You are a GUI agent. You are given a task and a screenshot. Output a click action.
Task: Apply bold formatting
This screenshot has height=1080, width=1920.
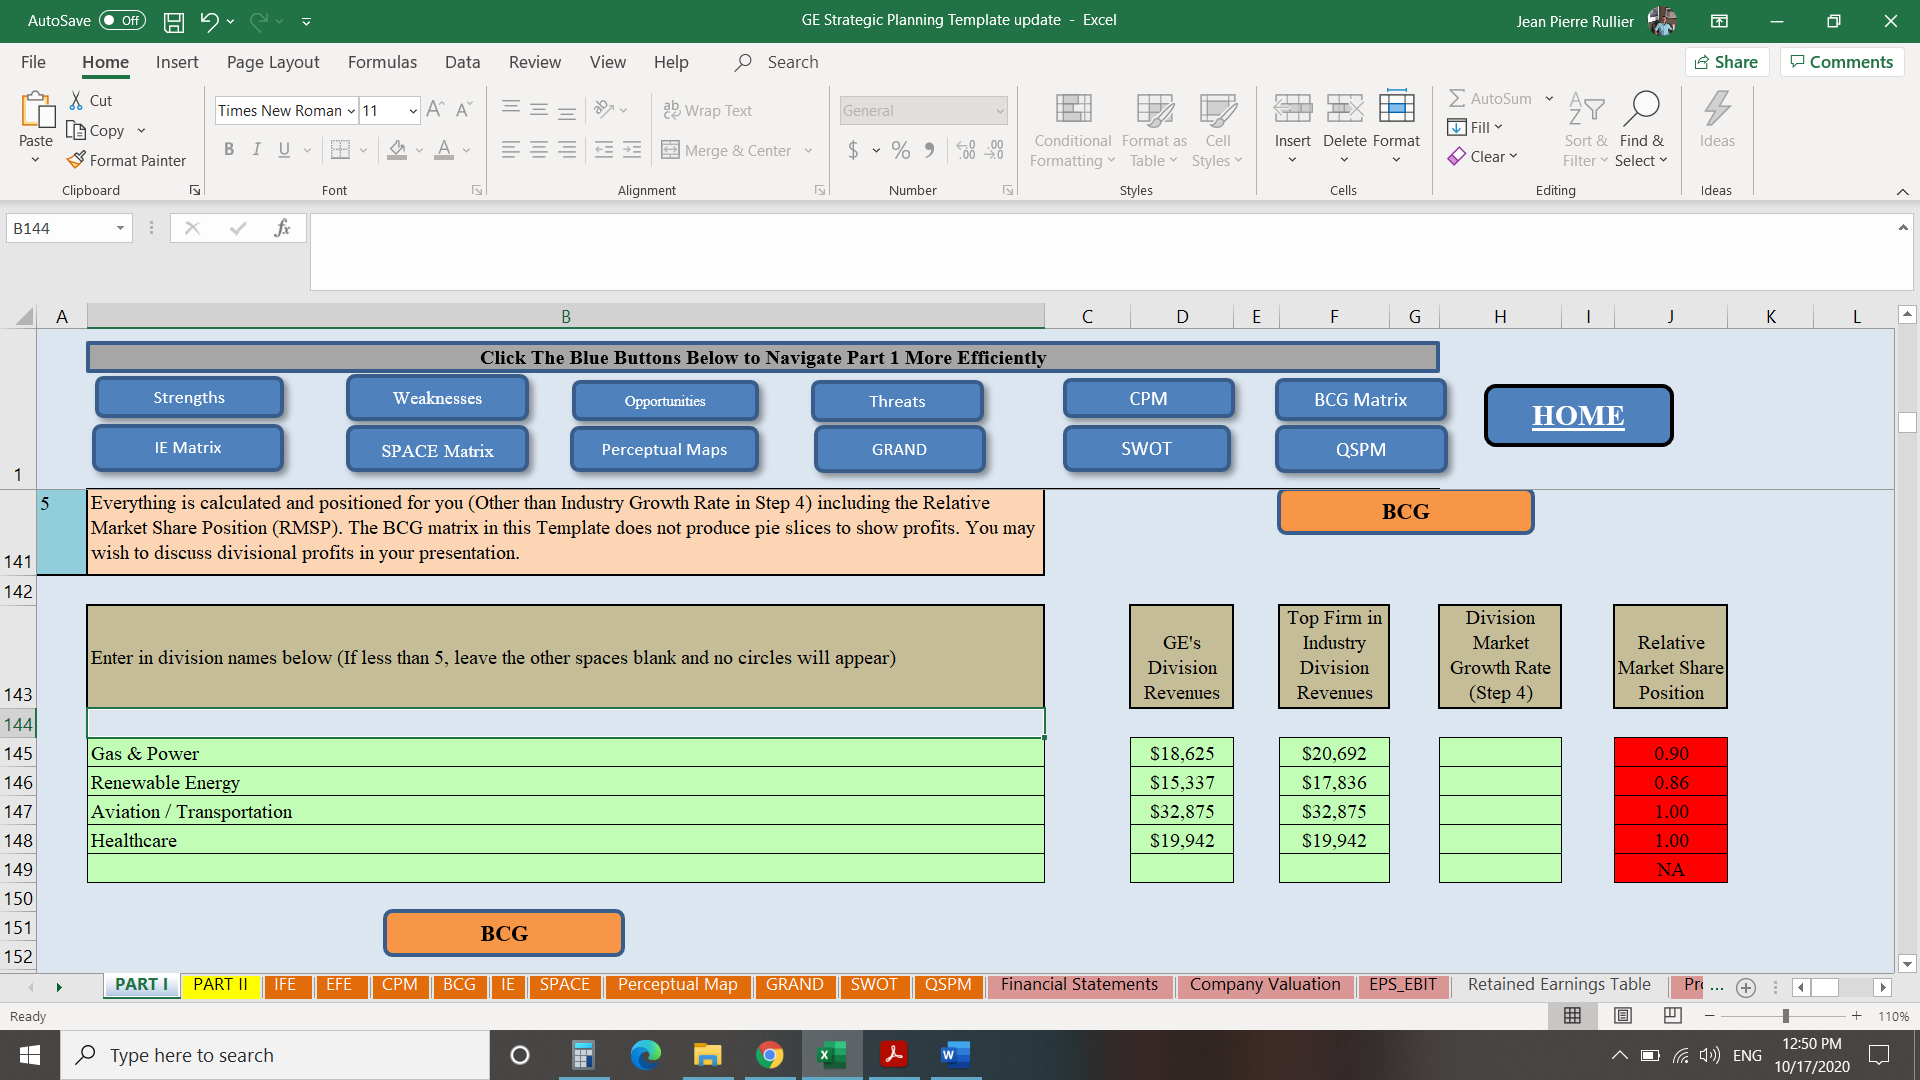(229, 149)
